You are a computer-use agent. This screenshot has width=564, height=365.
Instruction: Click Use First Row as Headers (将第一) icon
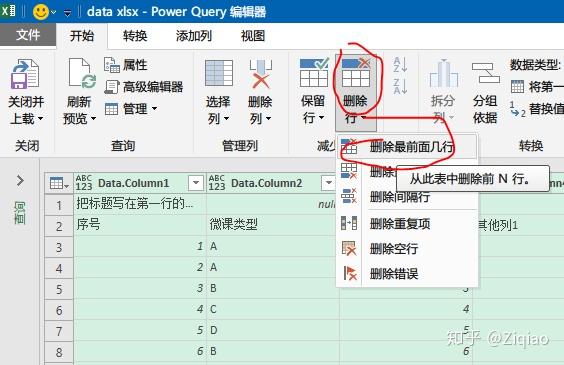click(518, 87)
